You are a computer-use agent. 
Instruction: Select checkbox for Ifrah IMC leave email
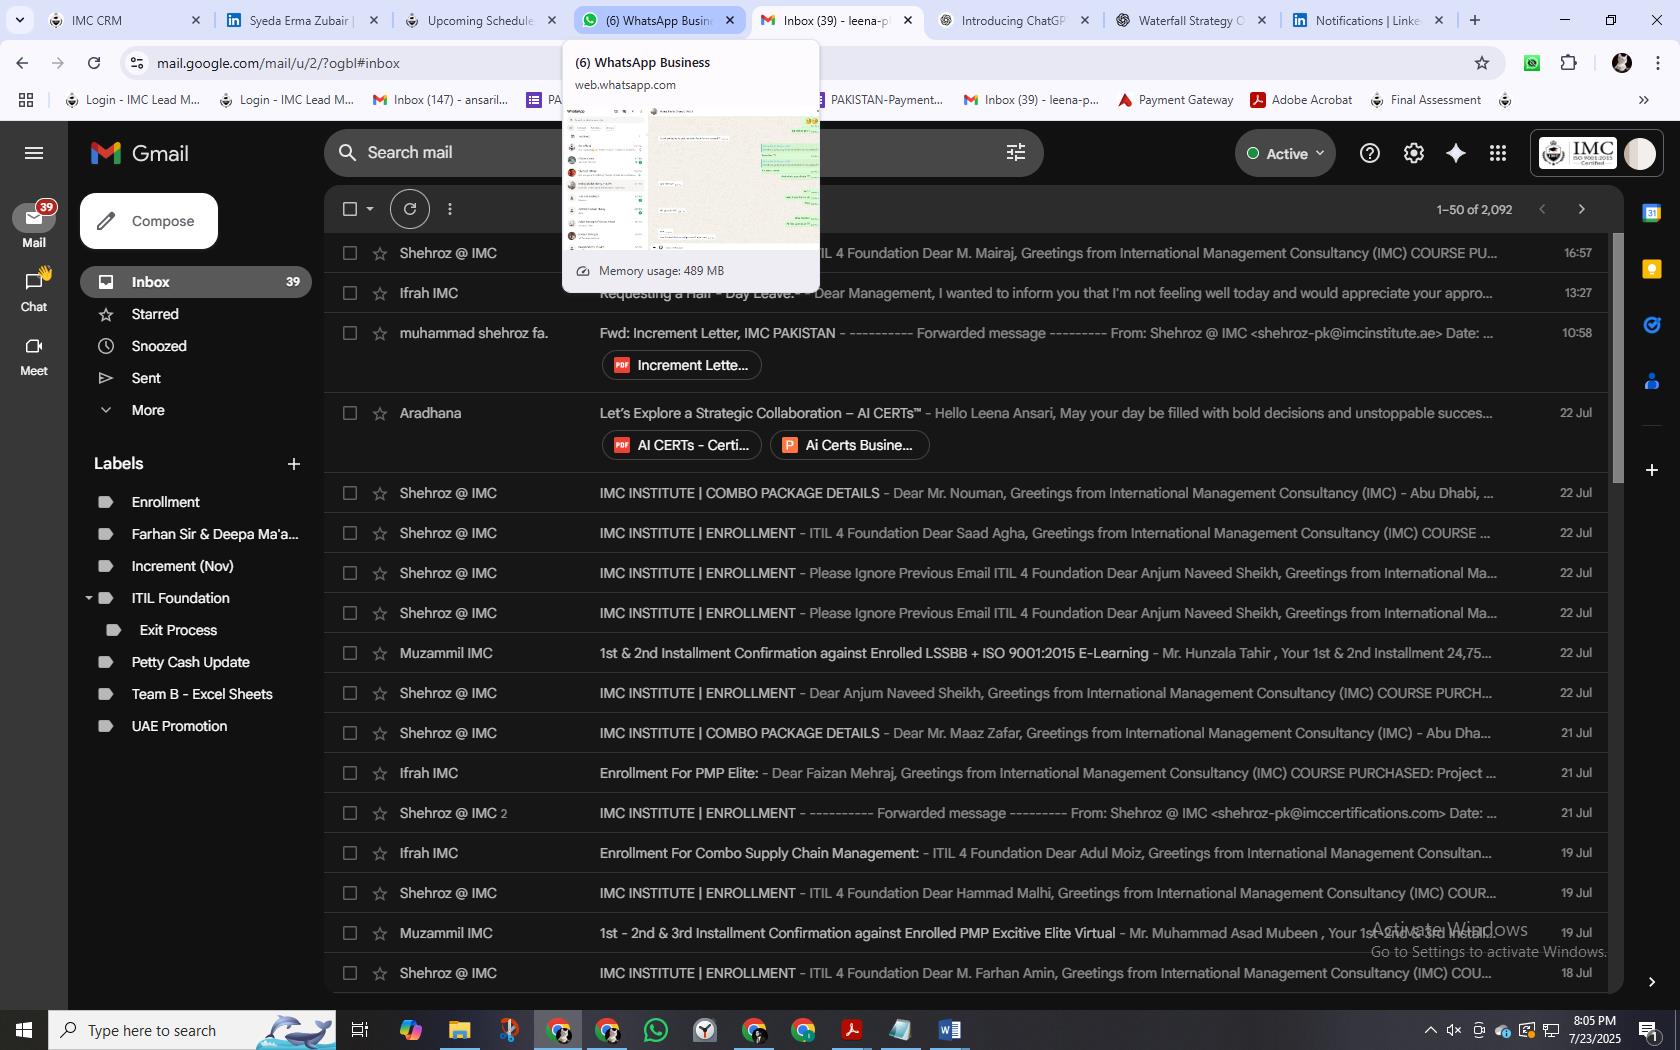[350, 293]
